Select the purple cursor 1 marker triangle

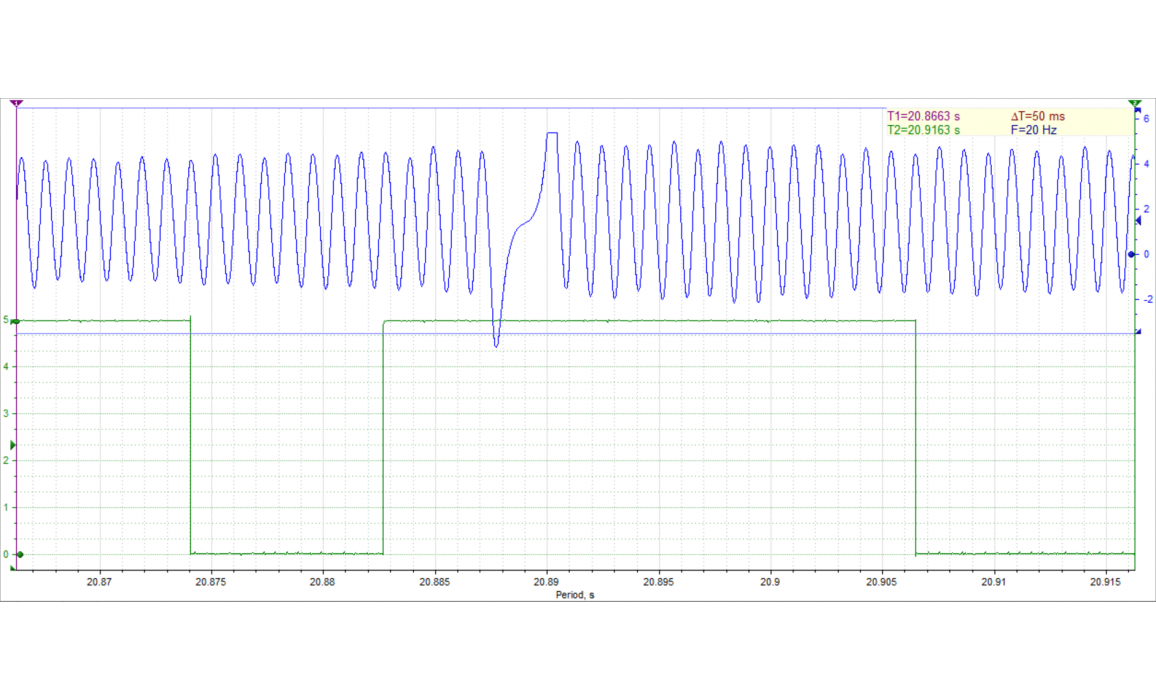[x=16, y=103]
